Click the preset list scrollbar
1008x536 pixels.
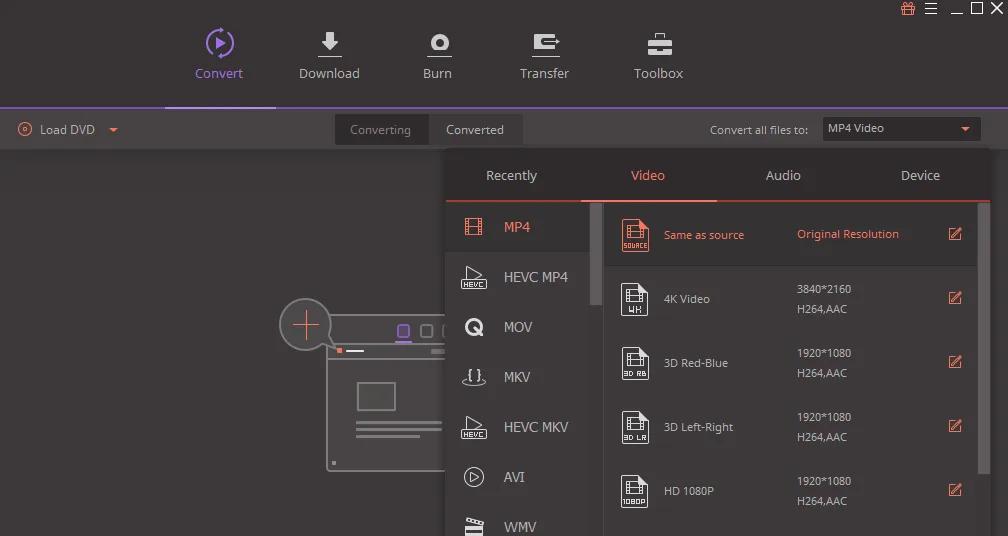984,339
